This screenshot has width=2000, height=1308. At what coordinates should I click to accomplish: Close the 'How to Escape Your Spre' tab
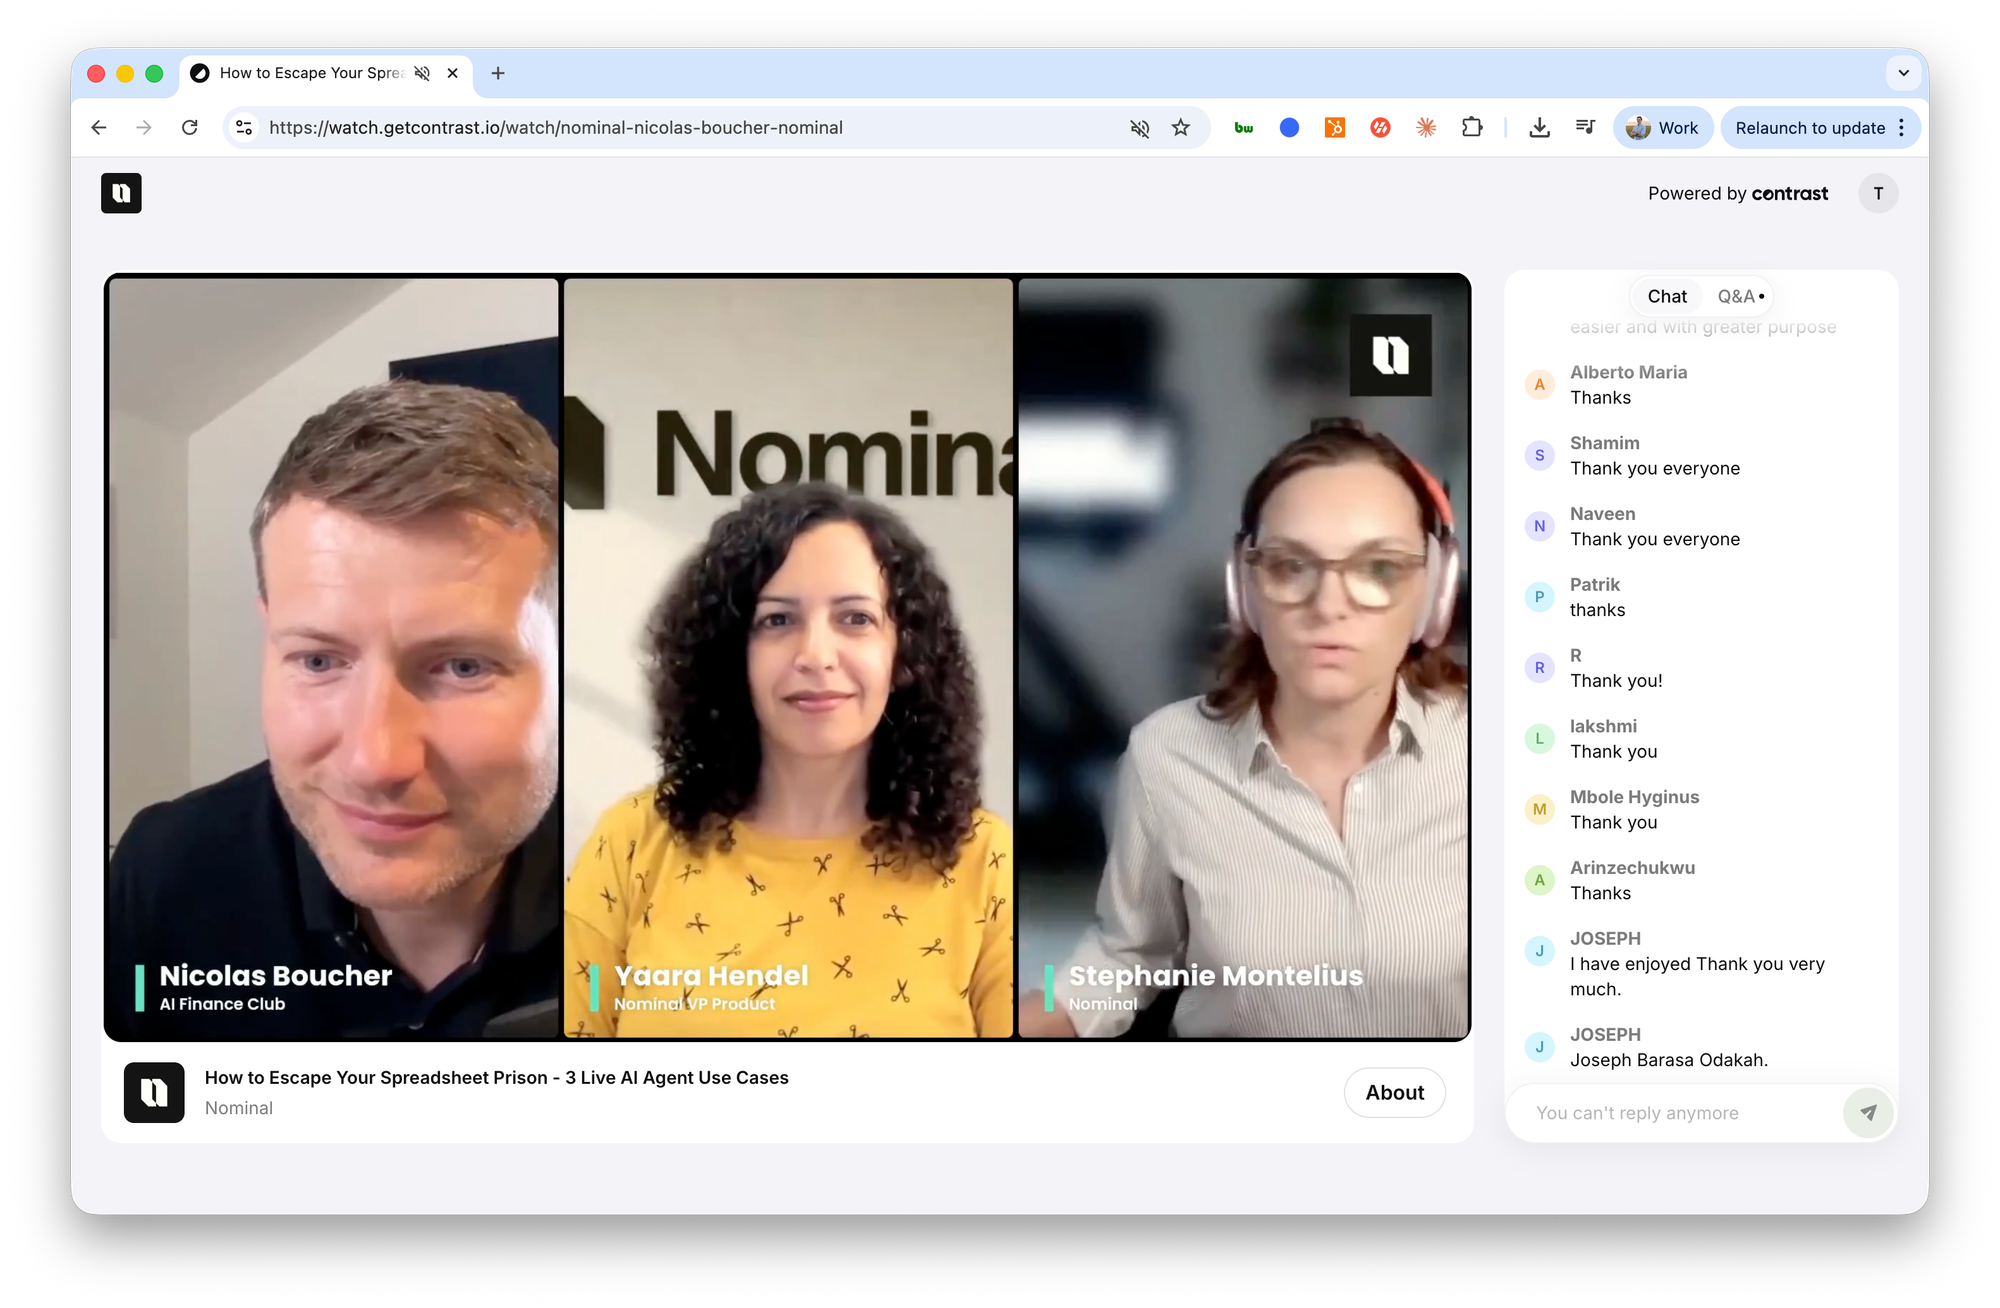point(453,73)
